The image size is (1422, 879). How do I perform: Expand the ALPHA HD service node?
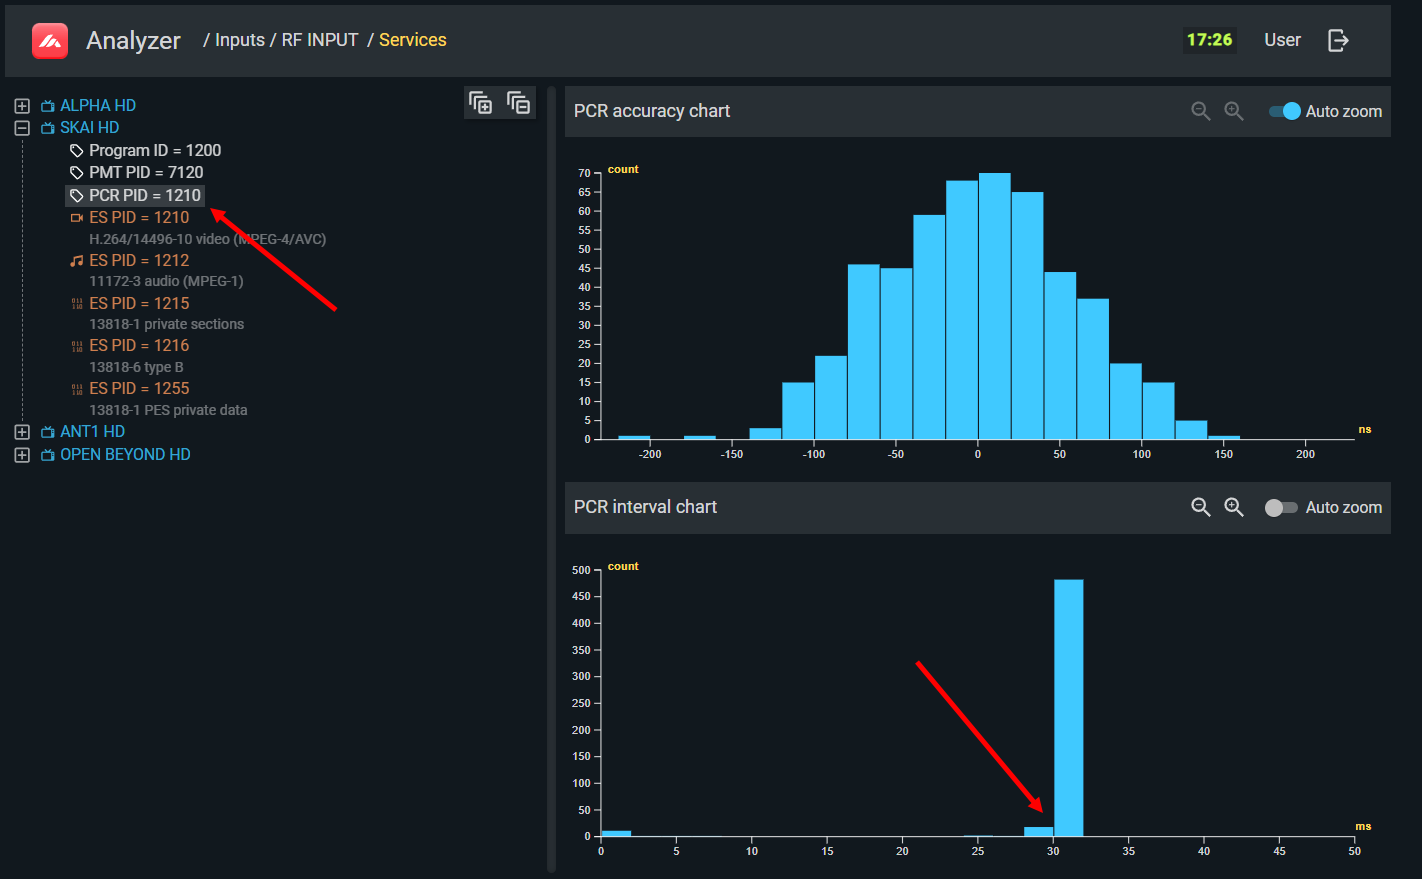click(x=22, y=106)
